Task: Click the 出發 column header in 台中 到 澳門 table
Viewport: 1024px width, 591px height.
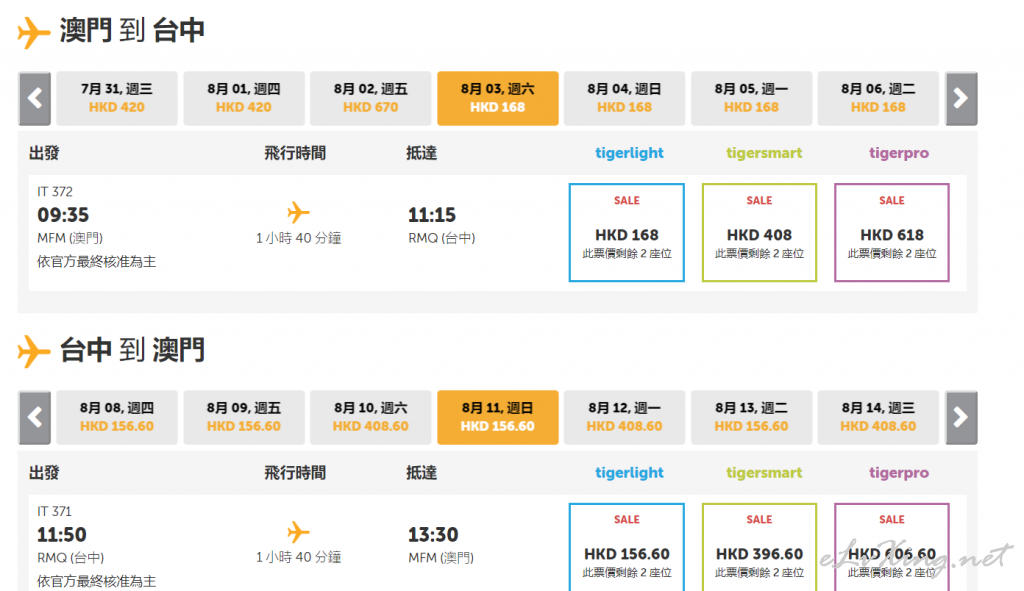Action: point(44,473)
